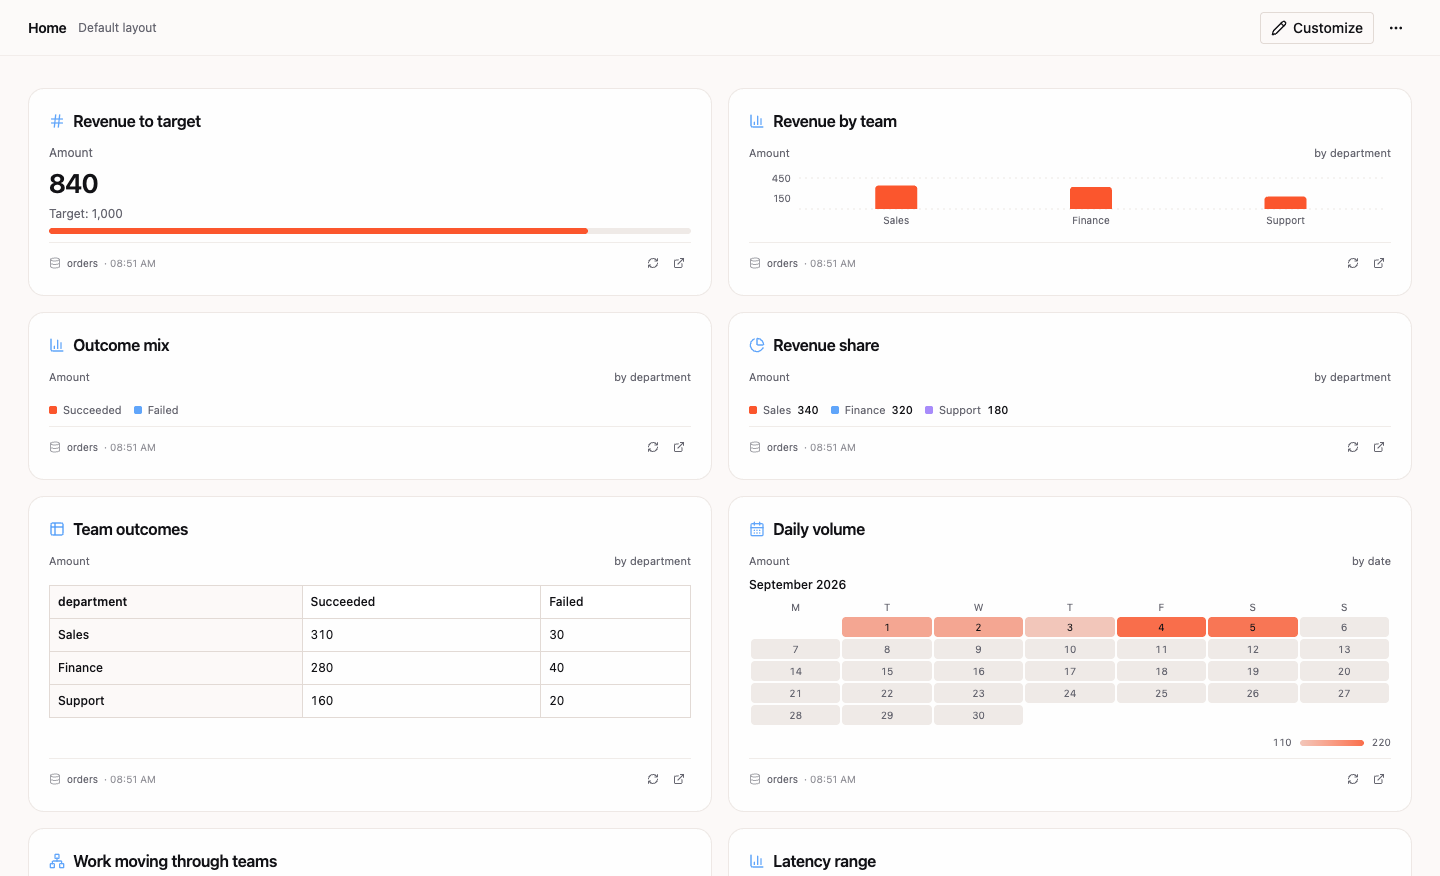Viewport: 1440px width, 876px height.
Task: Click the calendar icon beside Daily volume
Action: [757, 529]
